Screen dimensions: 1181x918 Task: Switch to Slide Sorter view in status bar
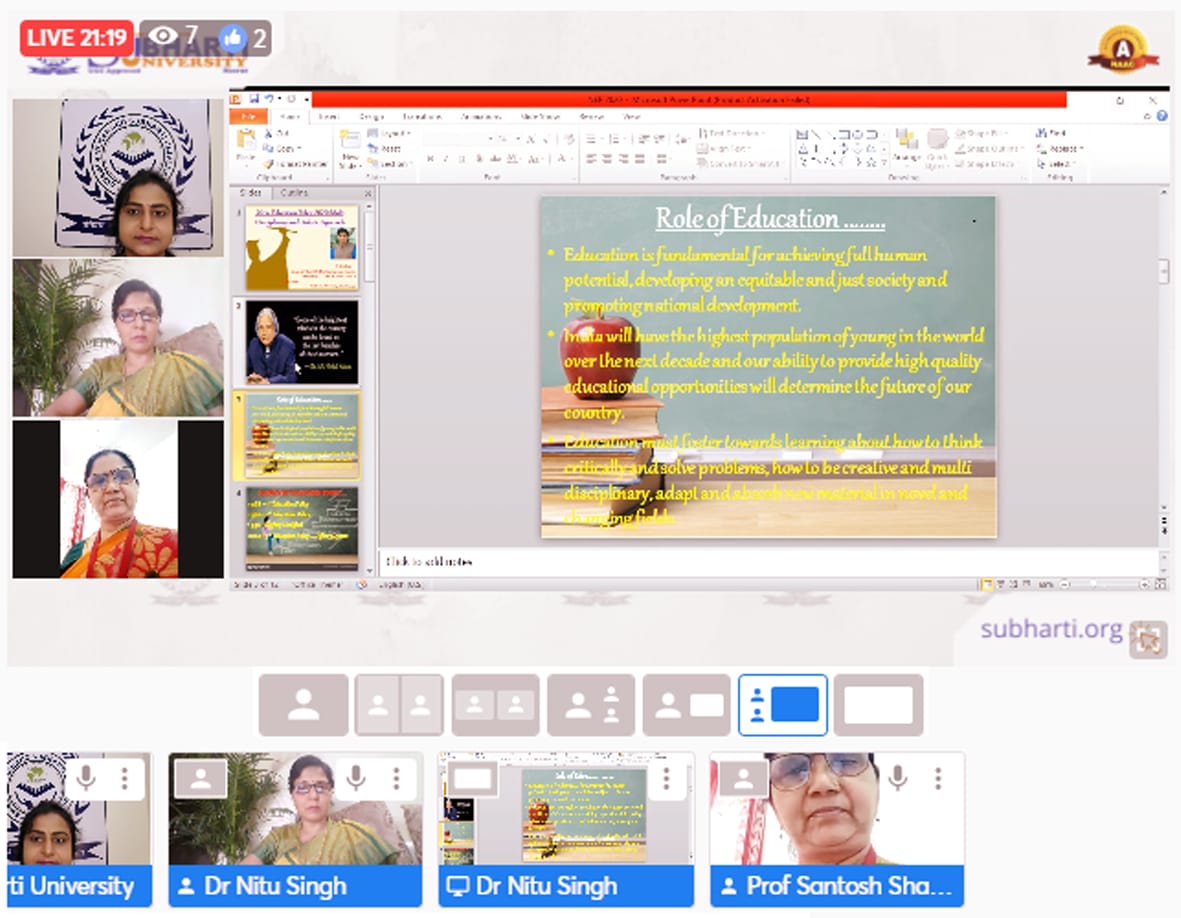1000,584
